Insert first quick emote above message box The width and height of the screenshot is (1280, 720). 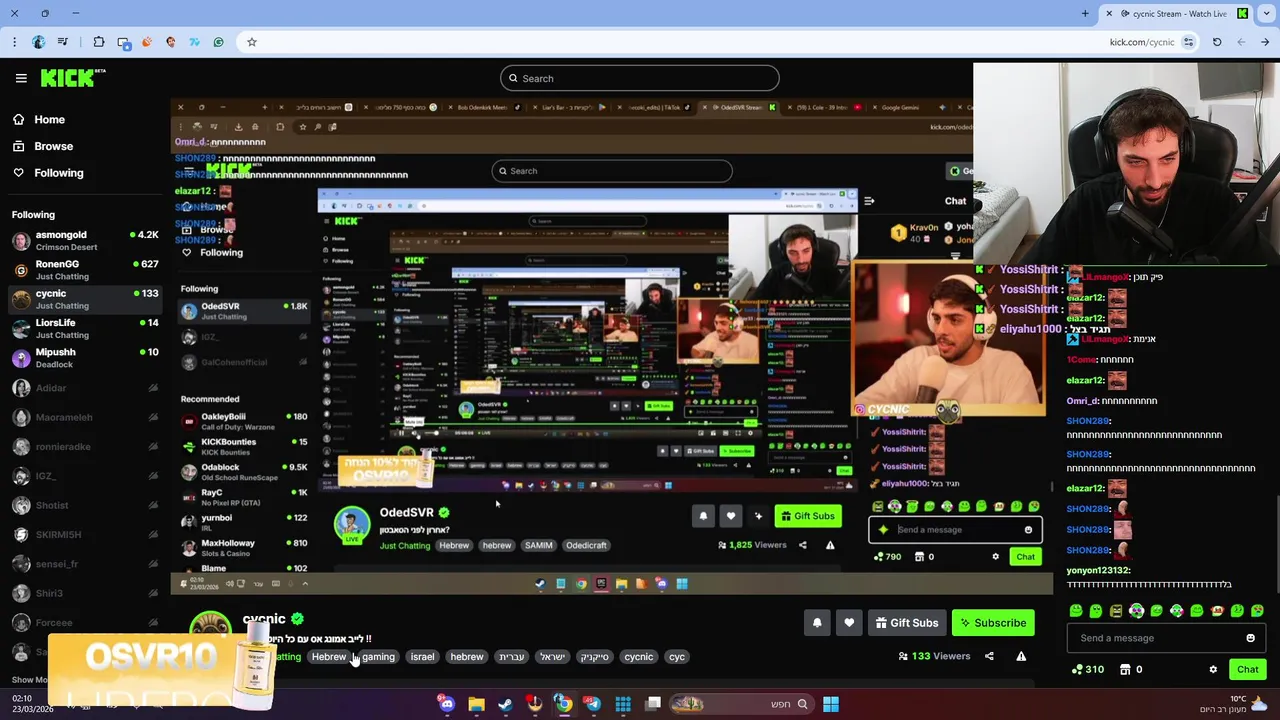(x=1076, y=611)
